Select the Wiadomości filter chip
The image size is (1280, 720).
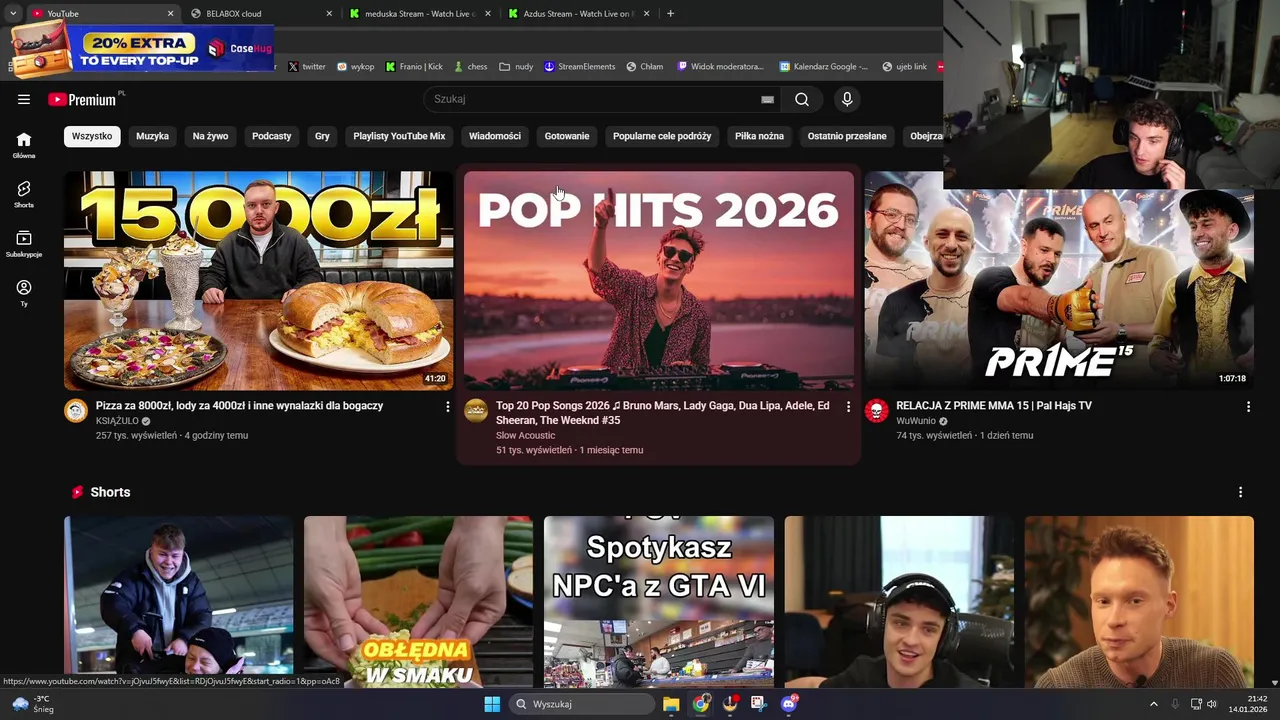494,136
